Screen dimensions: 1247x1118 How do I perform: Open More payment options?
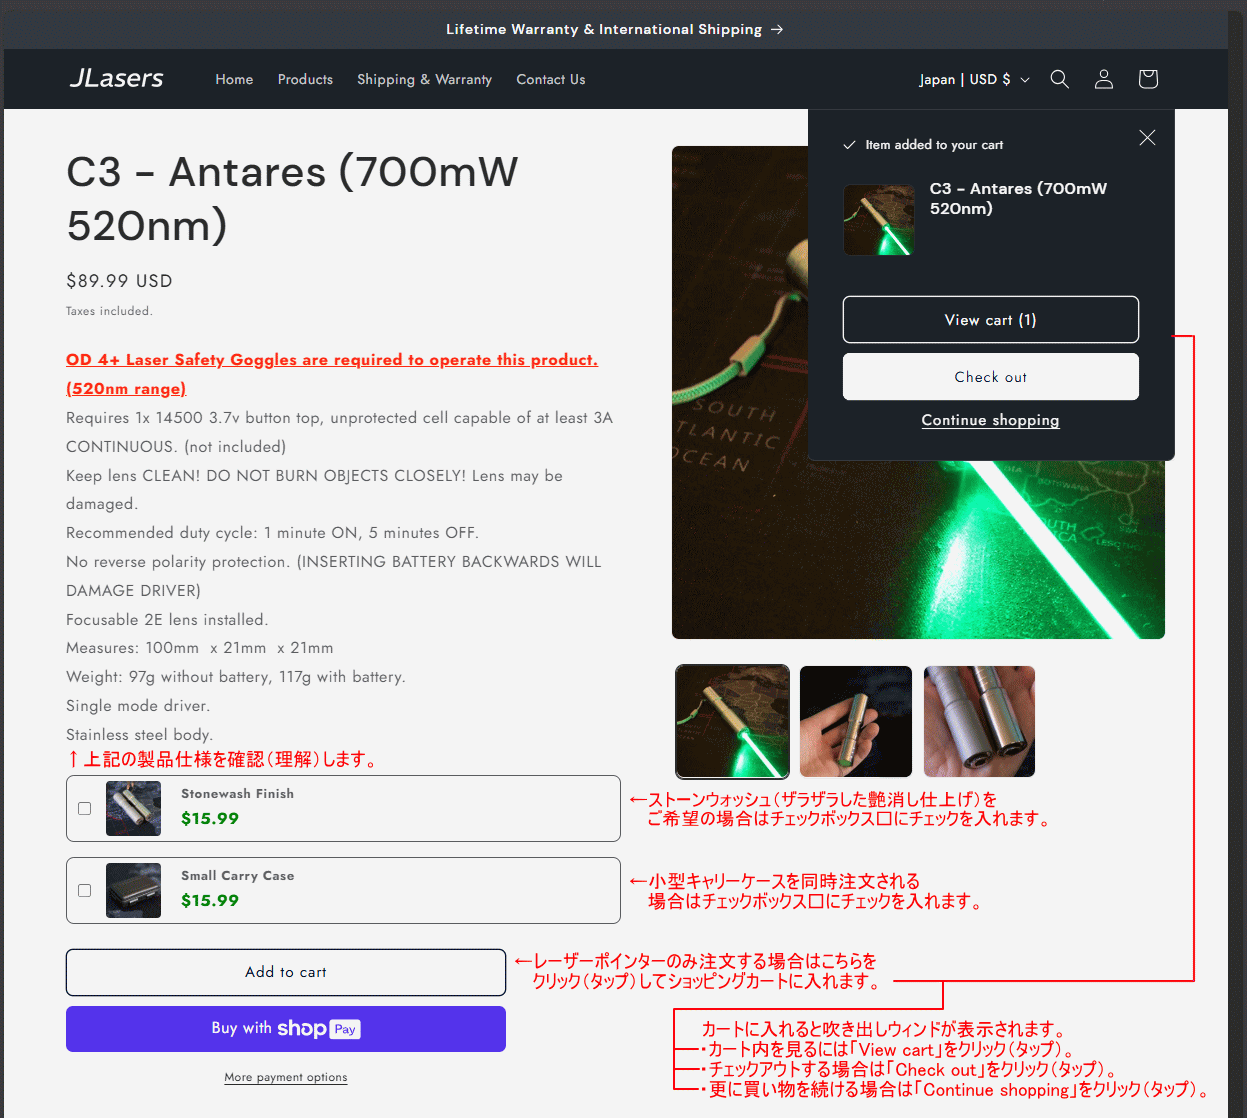[286, 1077]
